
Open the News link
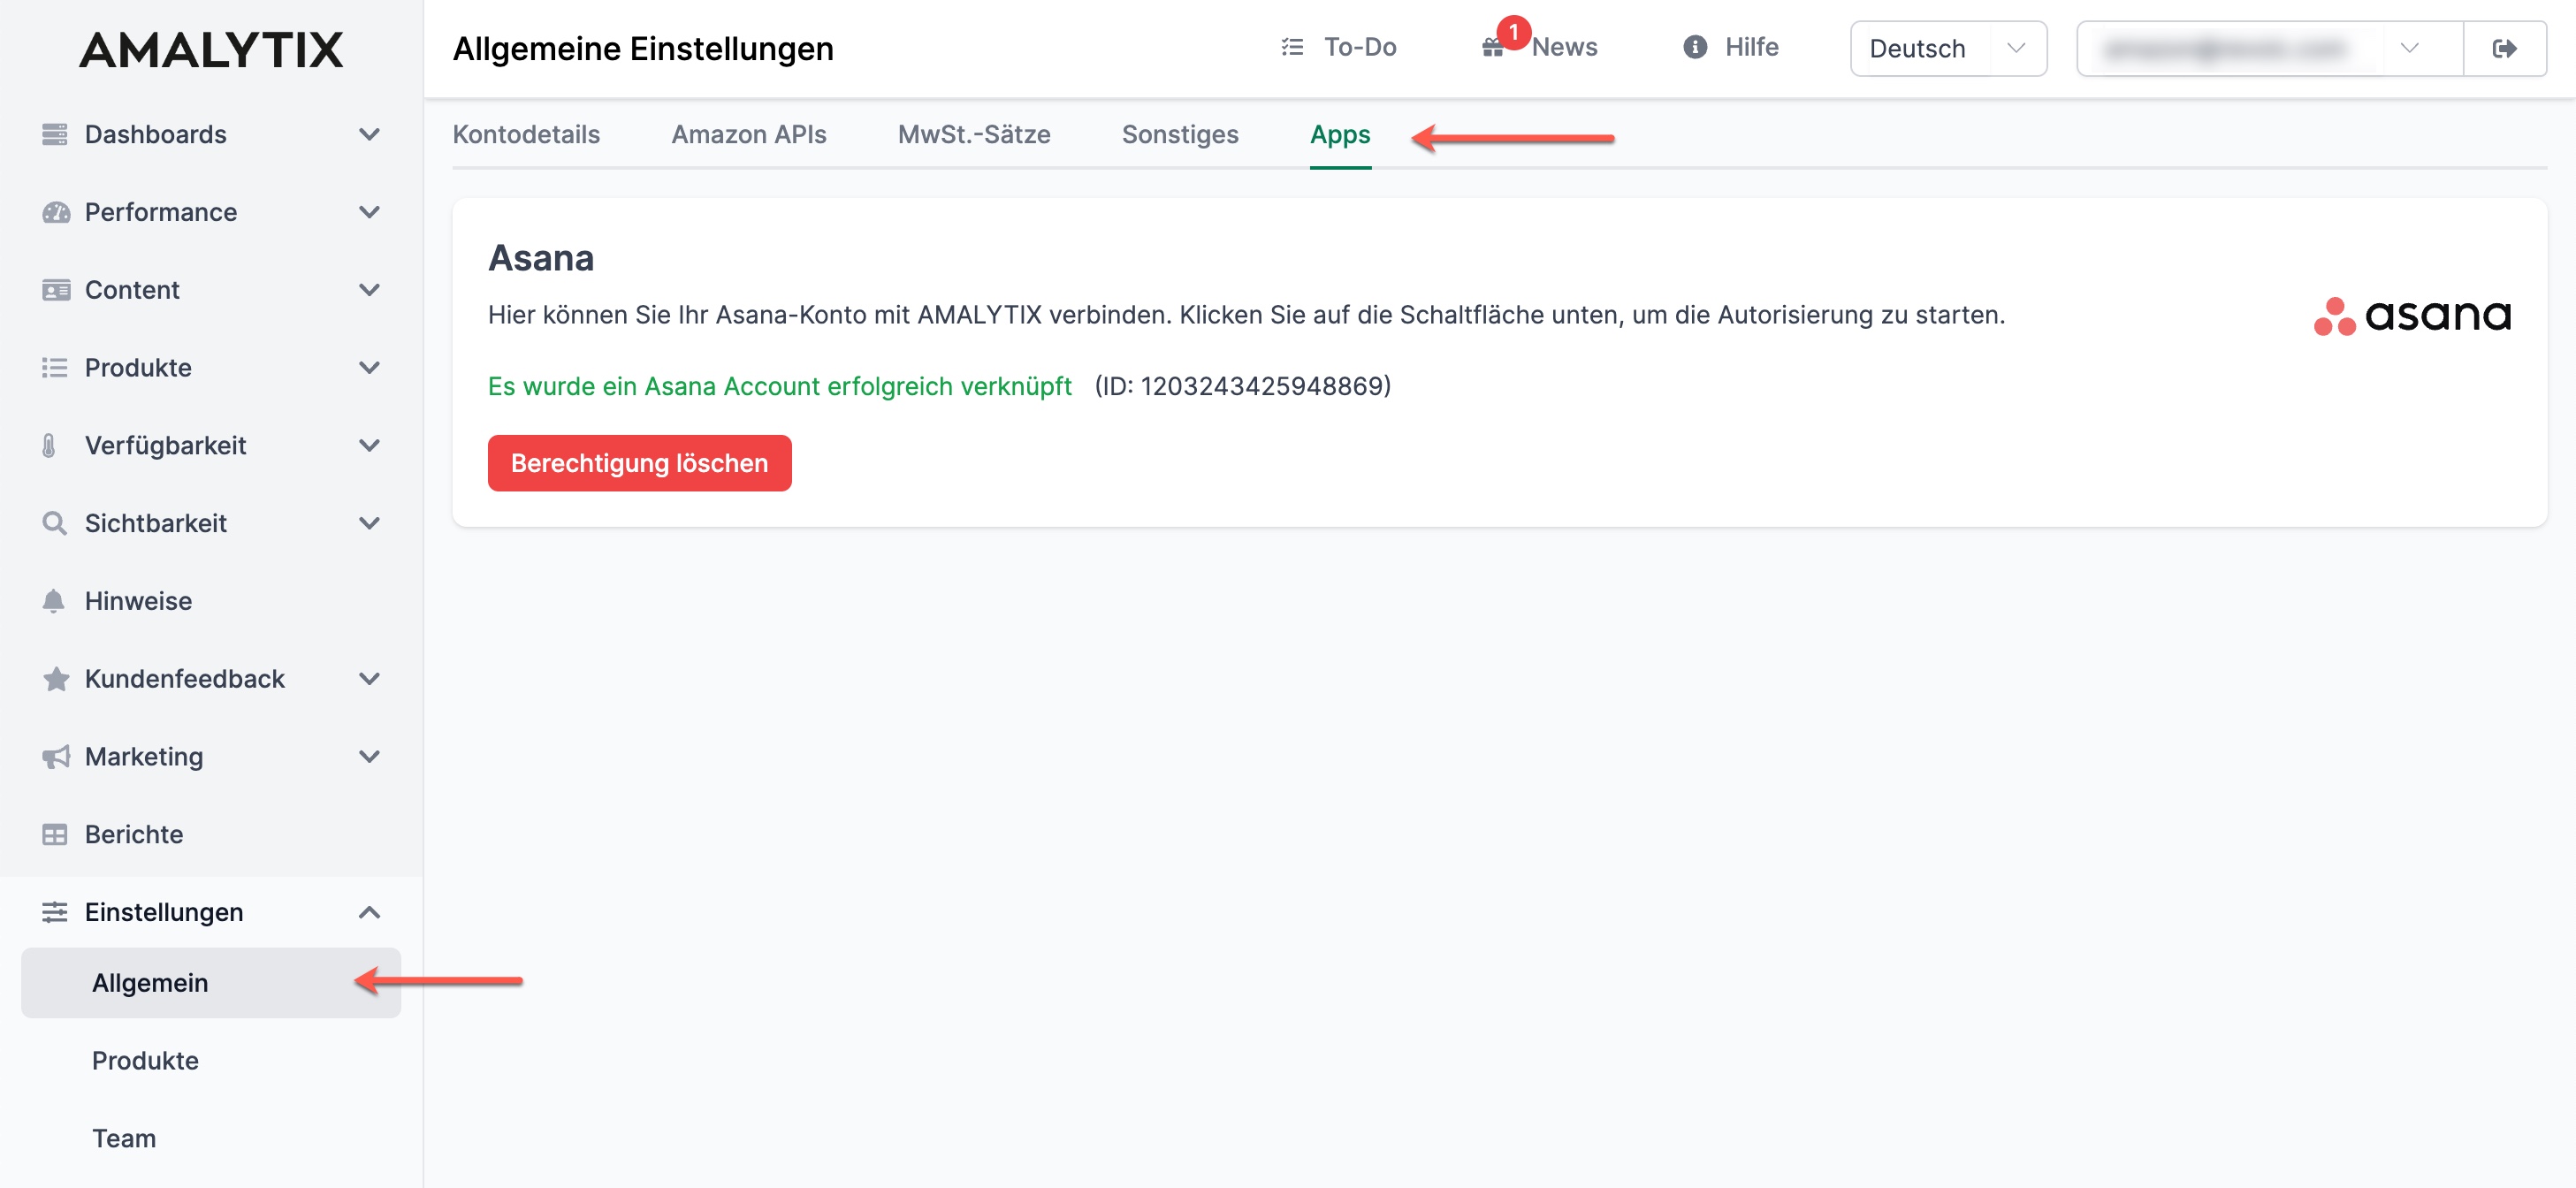(x=1540, y=47)
